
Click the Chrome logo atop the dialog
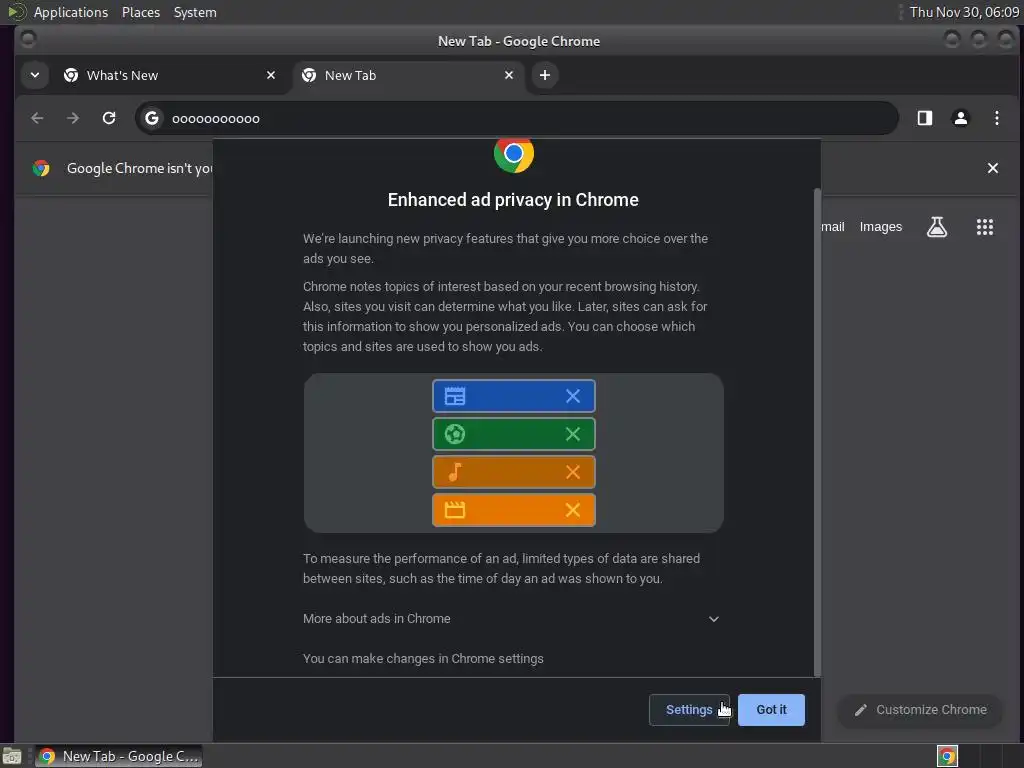(513, 155)
